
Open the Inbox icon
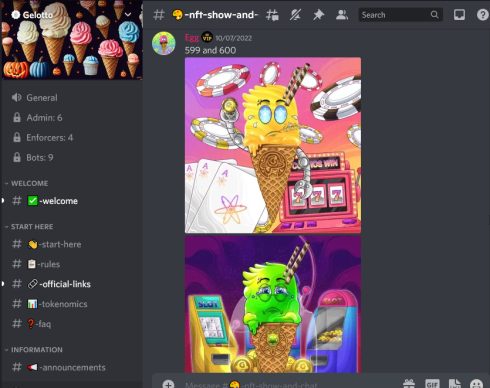click(x=459, y=15)
